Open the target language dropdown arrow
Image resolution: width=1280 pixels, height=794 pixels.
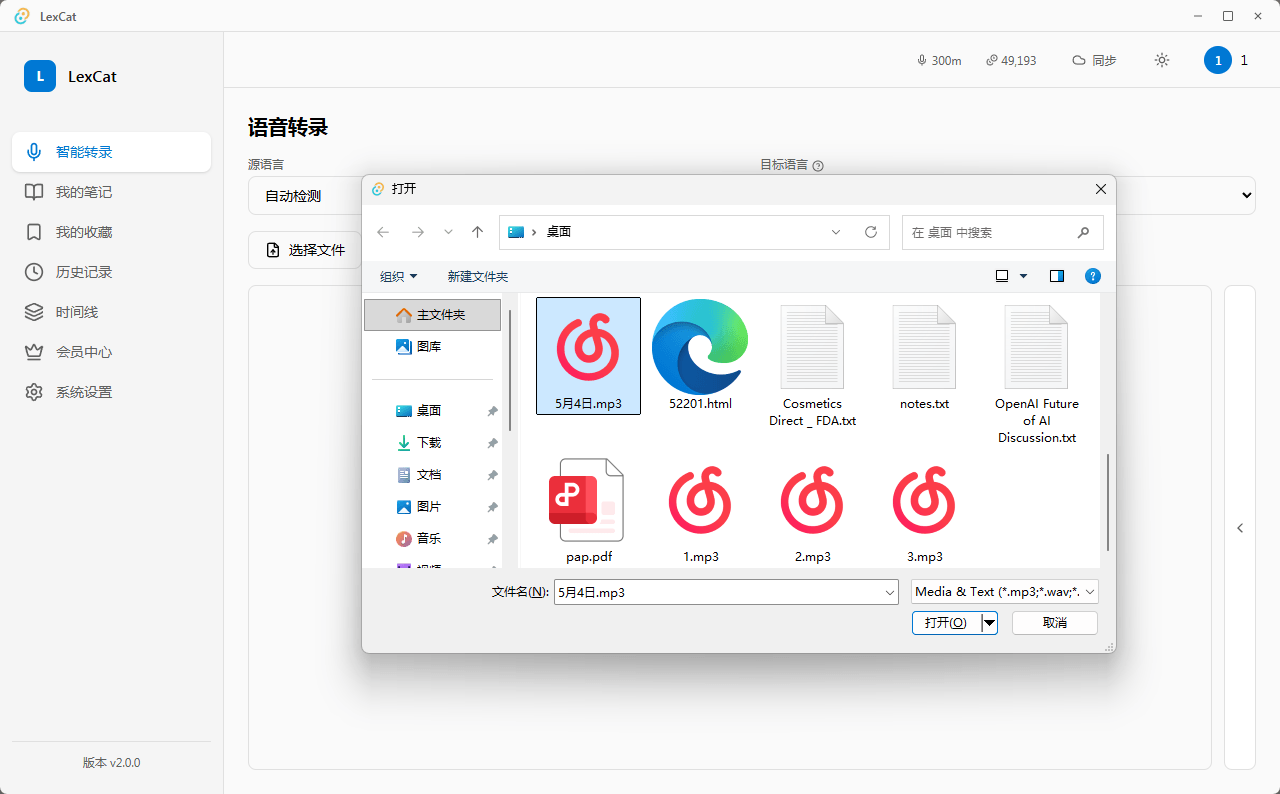(1246, 195)
